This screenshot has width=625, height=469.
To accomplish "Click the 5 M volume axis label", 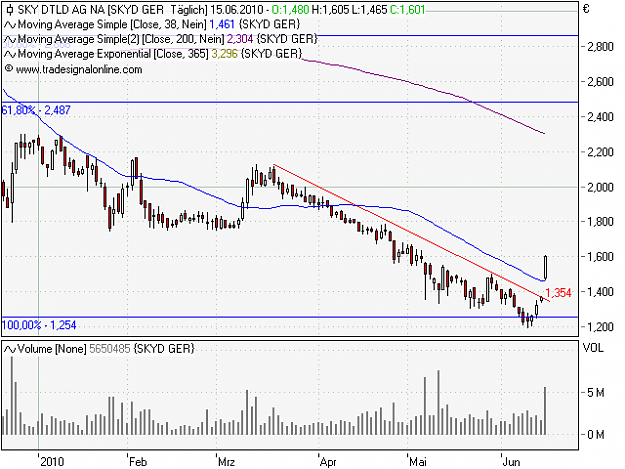I will coord(596,393).
